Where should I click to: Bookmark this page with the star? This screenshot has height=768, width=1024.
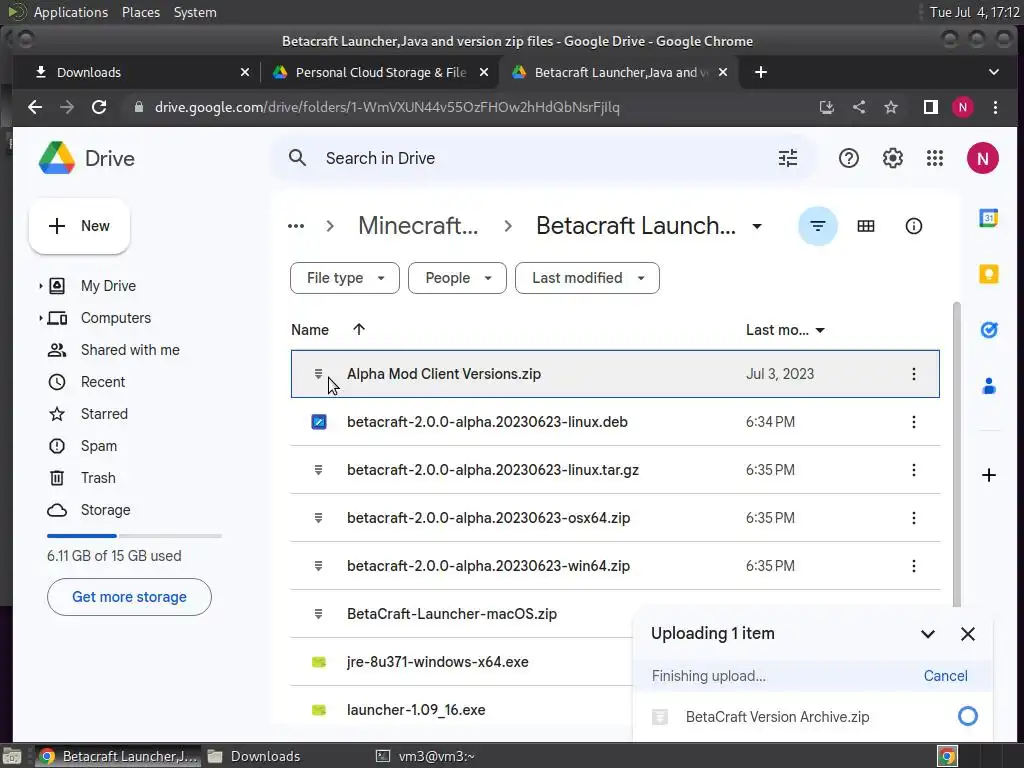pos(890,107)
